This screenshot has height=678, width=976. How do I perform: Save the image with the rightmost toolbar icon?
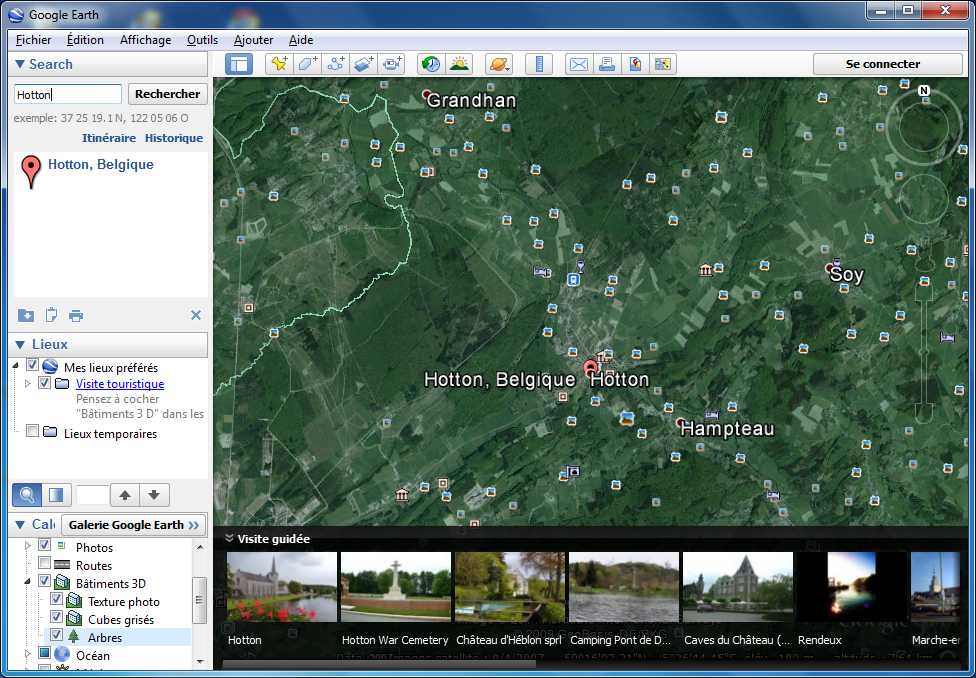pos(663,64)
